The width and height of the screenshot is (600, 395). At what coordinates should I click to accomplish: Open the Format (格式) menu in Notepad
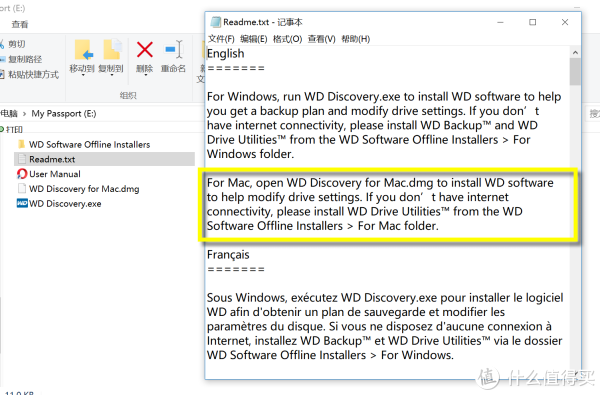[287, 39]
